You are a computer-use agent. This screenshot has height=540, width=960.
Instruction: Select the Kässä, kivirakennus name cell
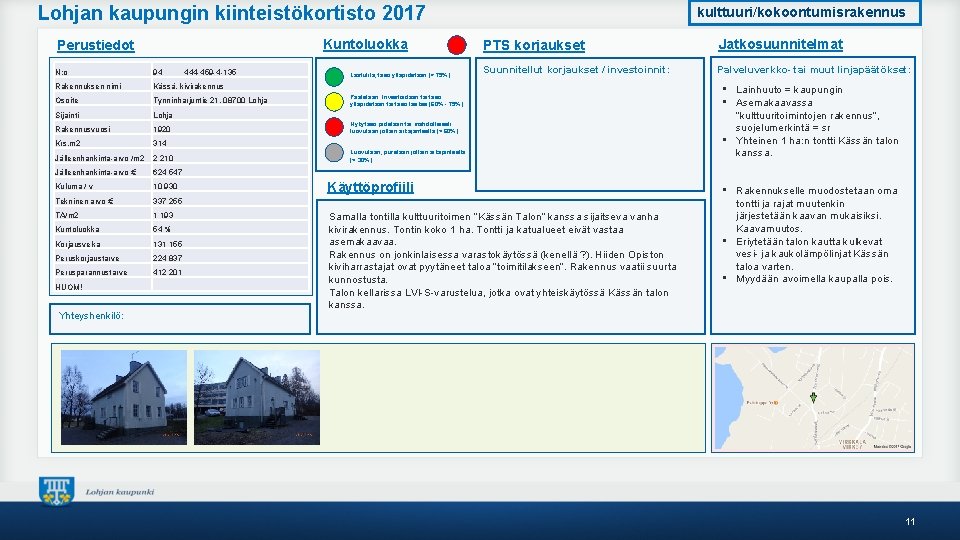pyautogui.click(x=189, y=86)
